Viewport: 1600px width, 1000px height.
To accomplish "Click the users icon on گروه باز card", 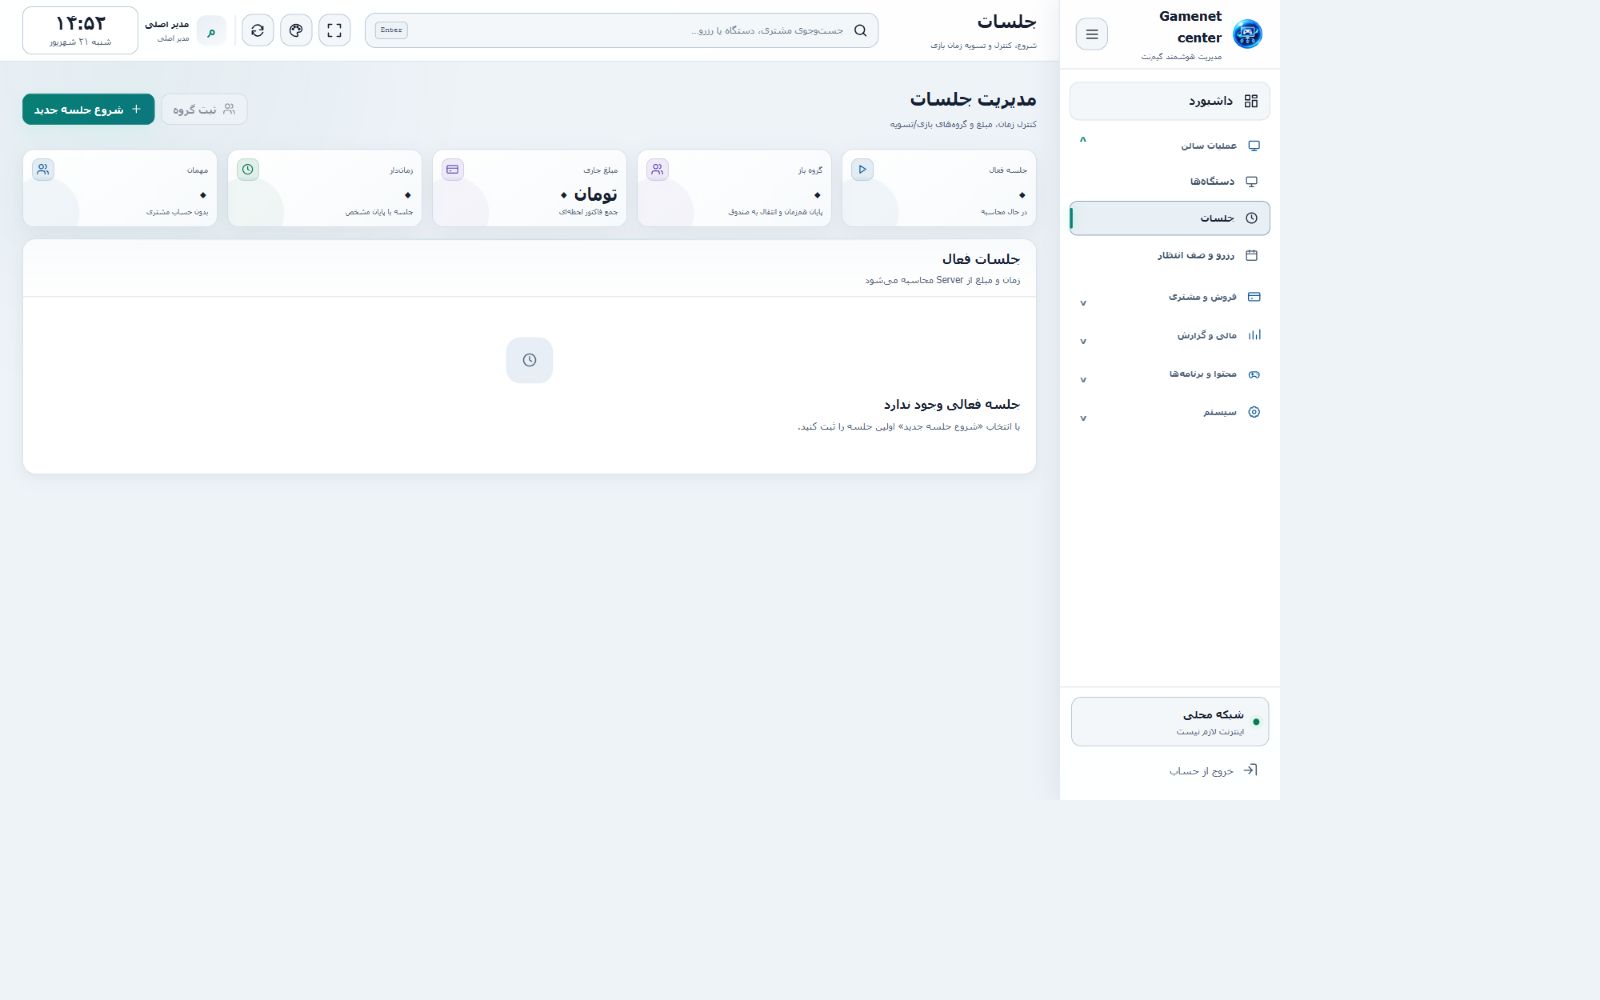I will [x=657, y=169].
